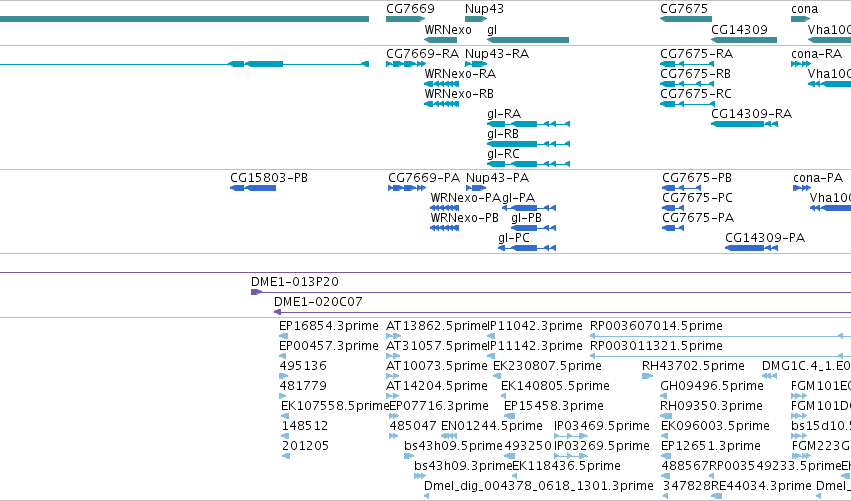Select protein Nup43-PA
The height and width of the screenshot is (501, 851).
(x=498, y=178)
